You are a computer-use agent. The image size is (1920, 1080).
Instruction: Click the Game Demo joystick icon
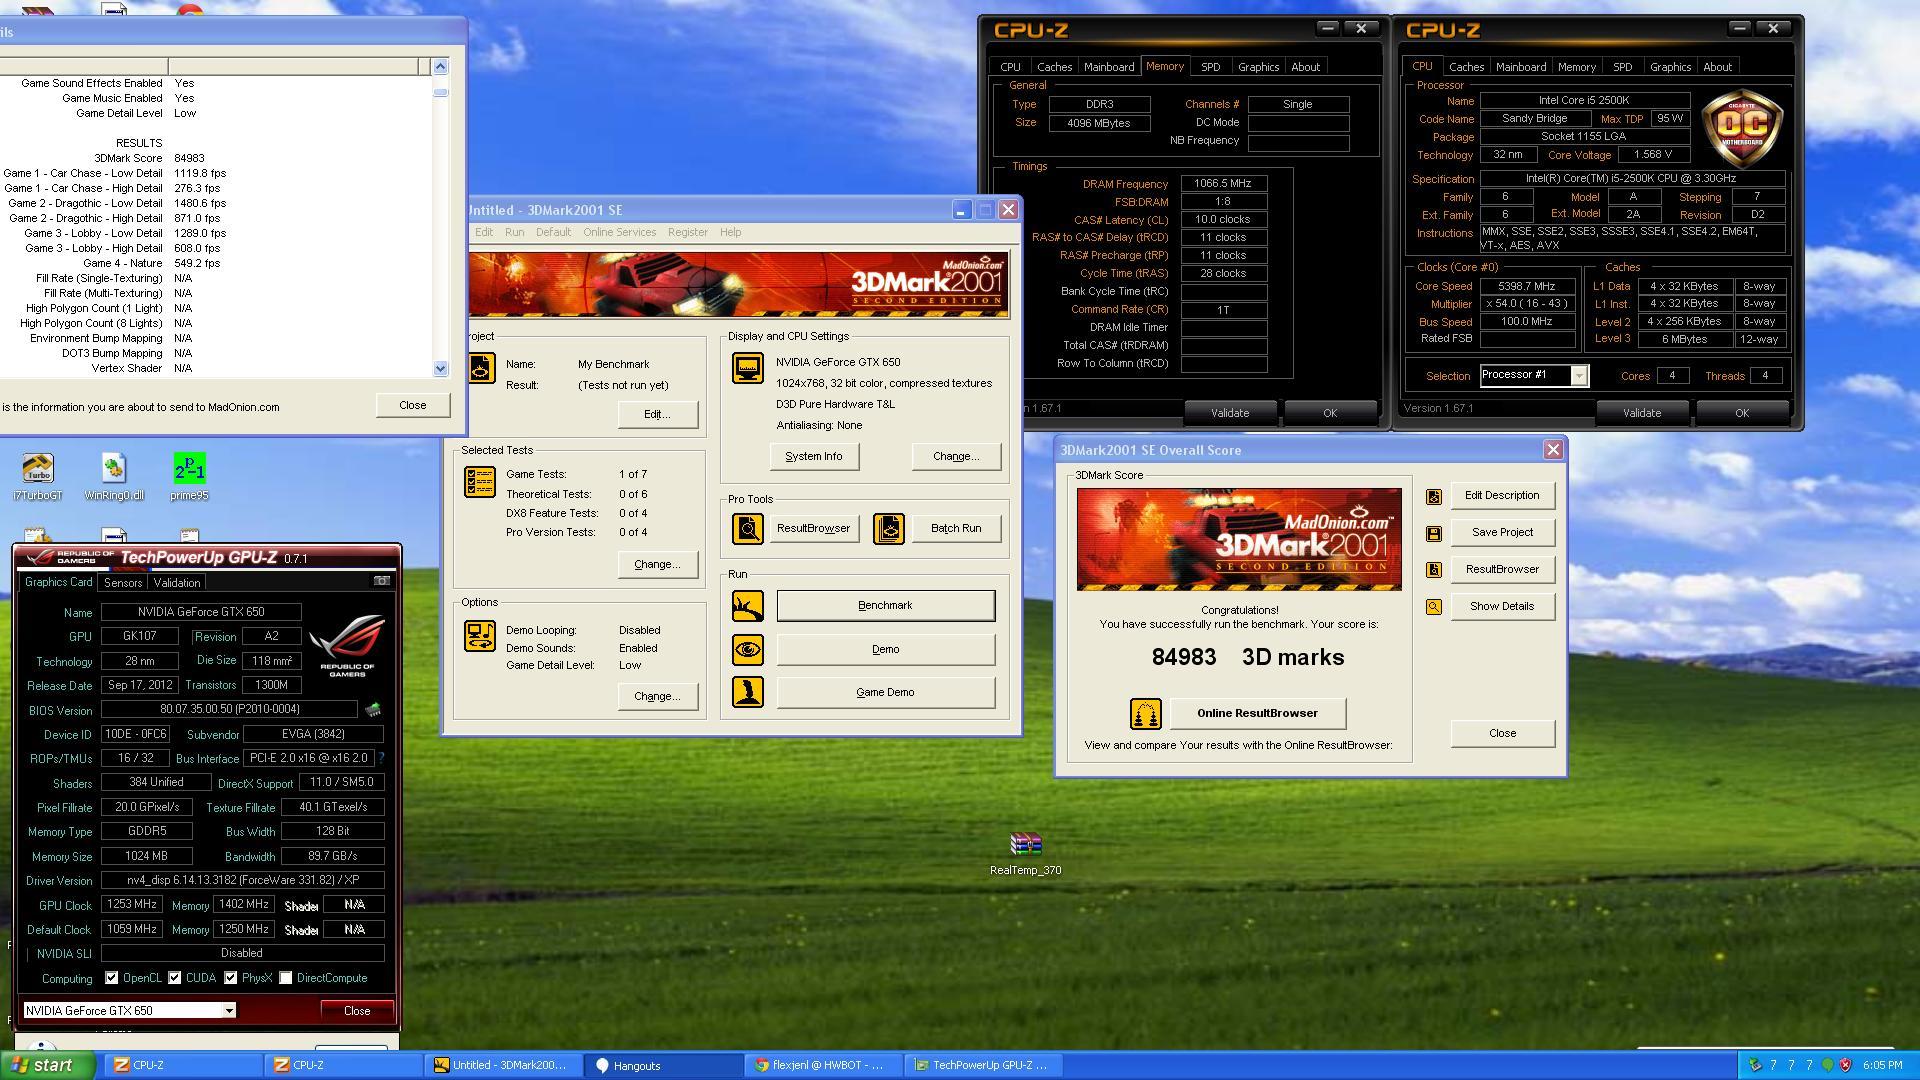pos(747,692)
